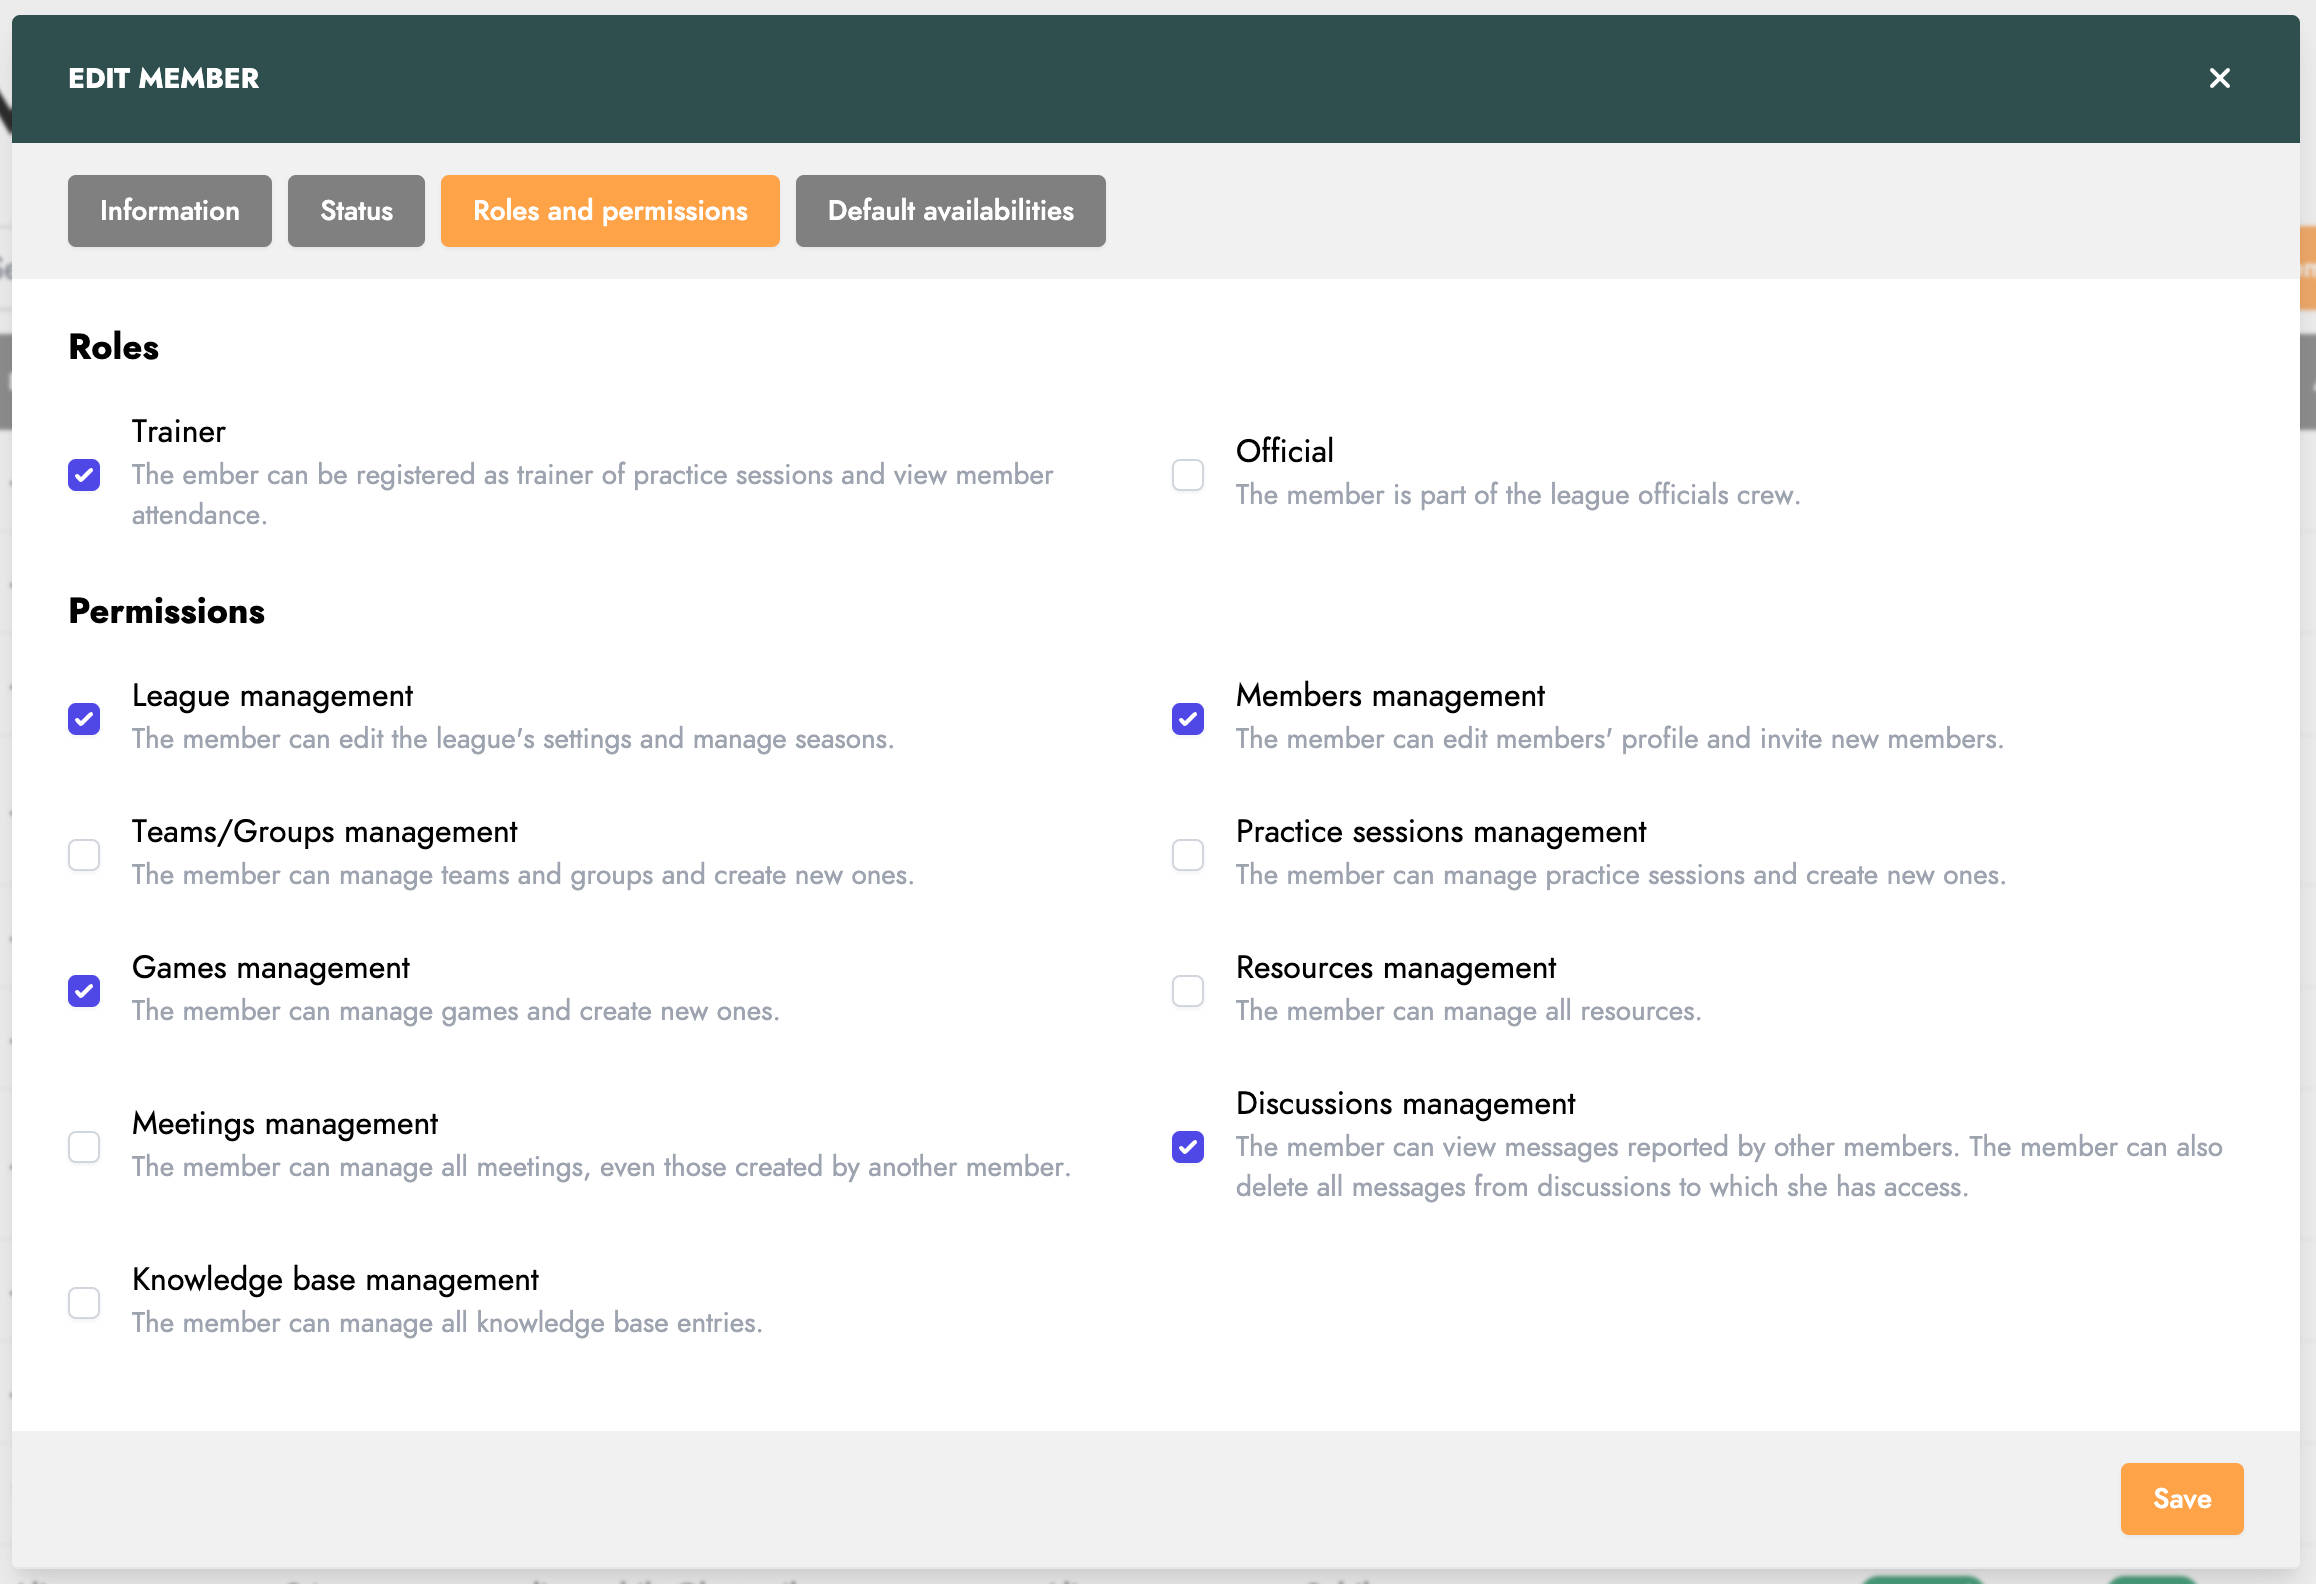The height and width of the screenshot is (1584, 2316).
Task: Click the Discussions management label
Action: coord(1405,1104)
